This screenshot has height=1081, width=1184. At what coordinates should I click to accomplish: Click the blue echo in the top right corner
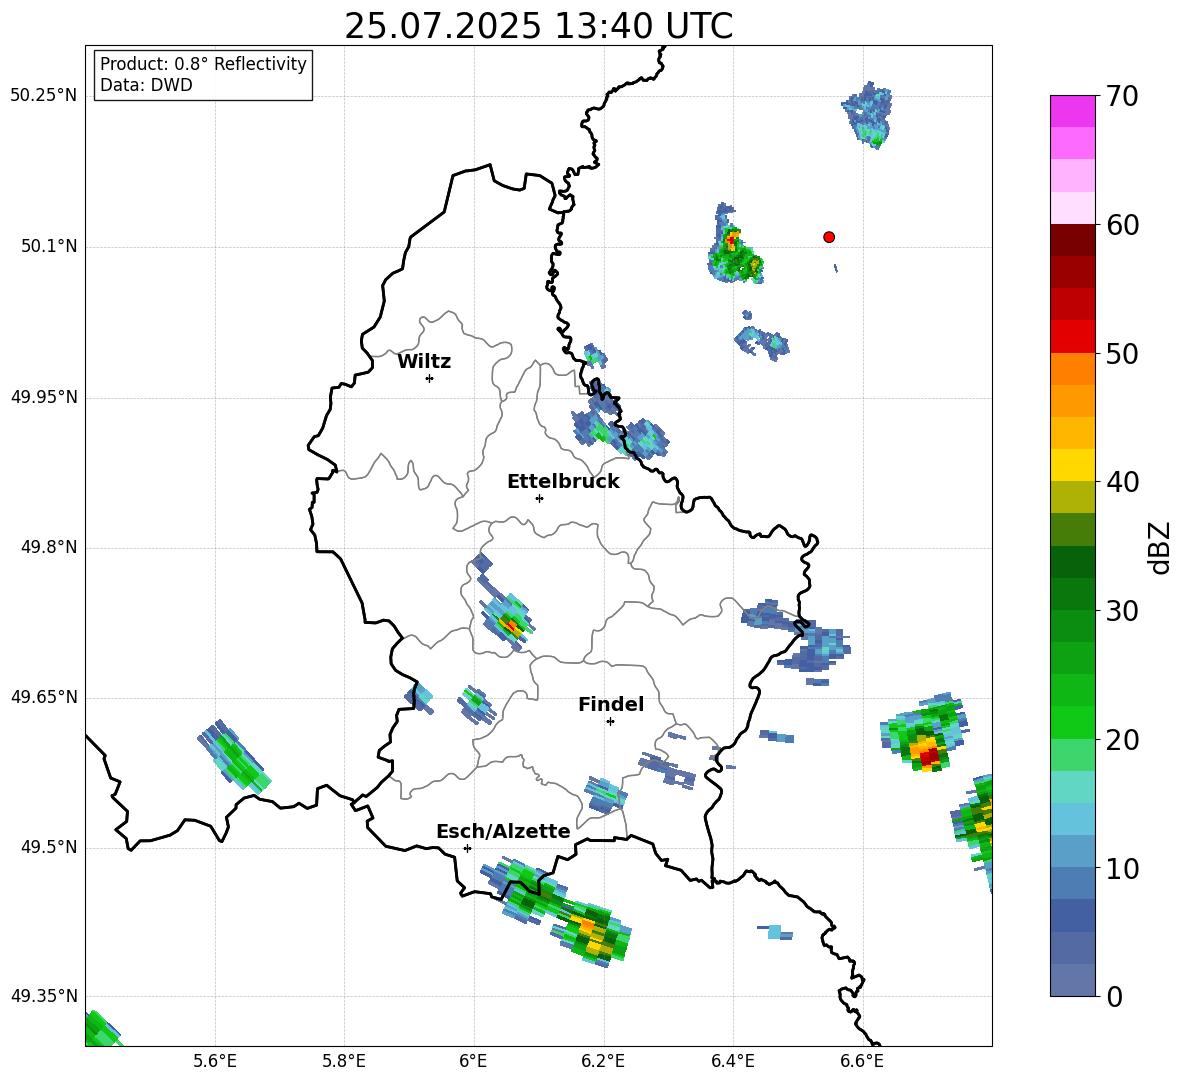point(868,115)
